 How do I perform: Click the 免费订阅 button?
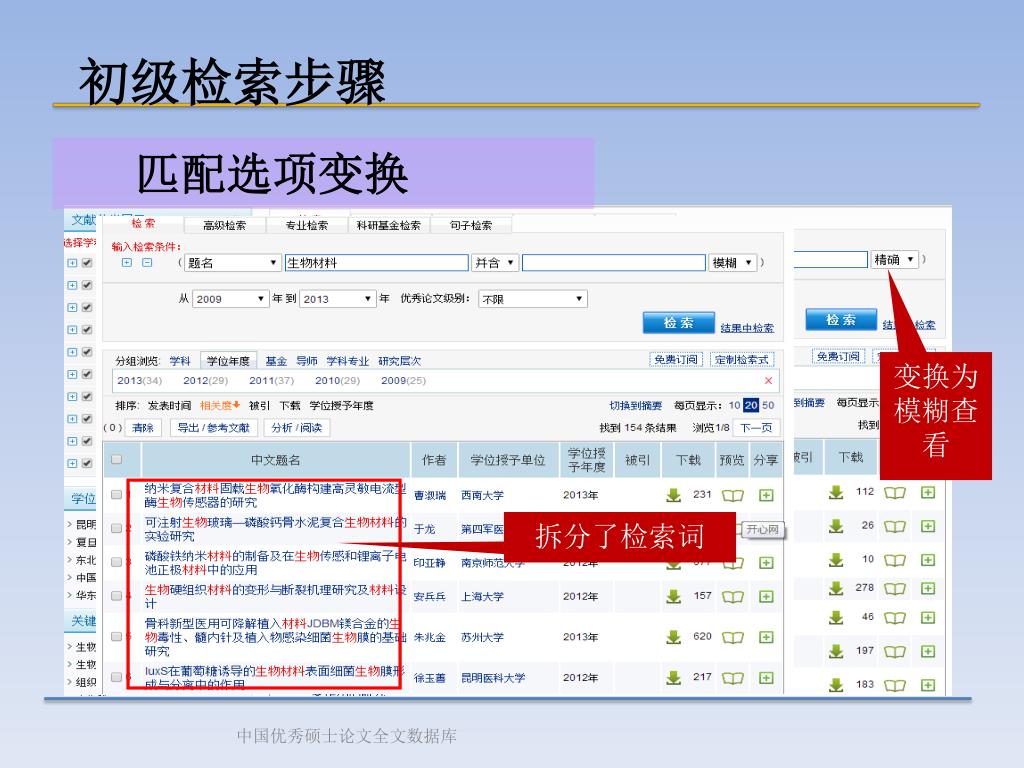coord(676,360)
